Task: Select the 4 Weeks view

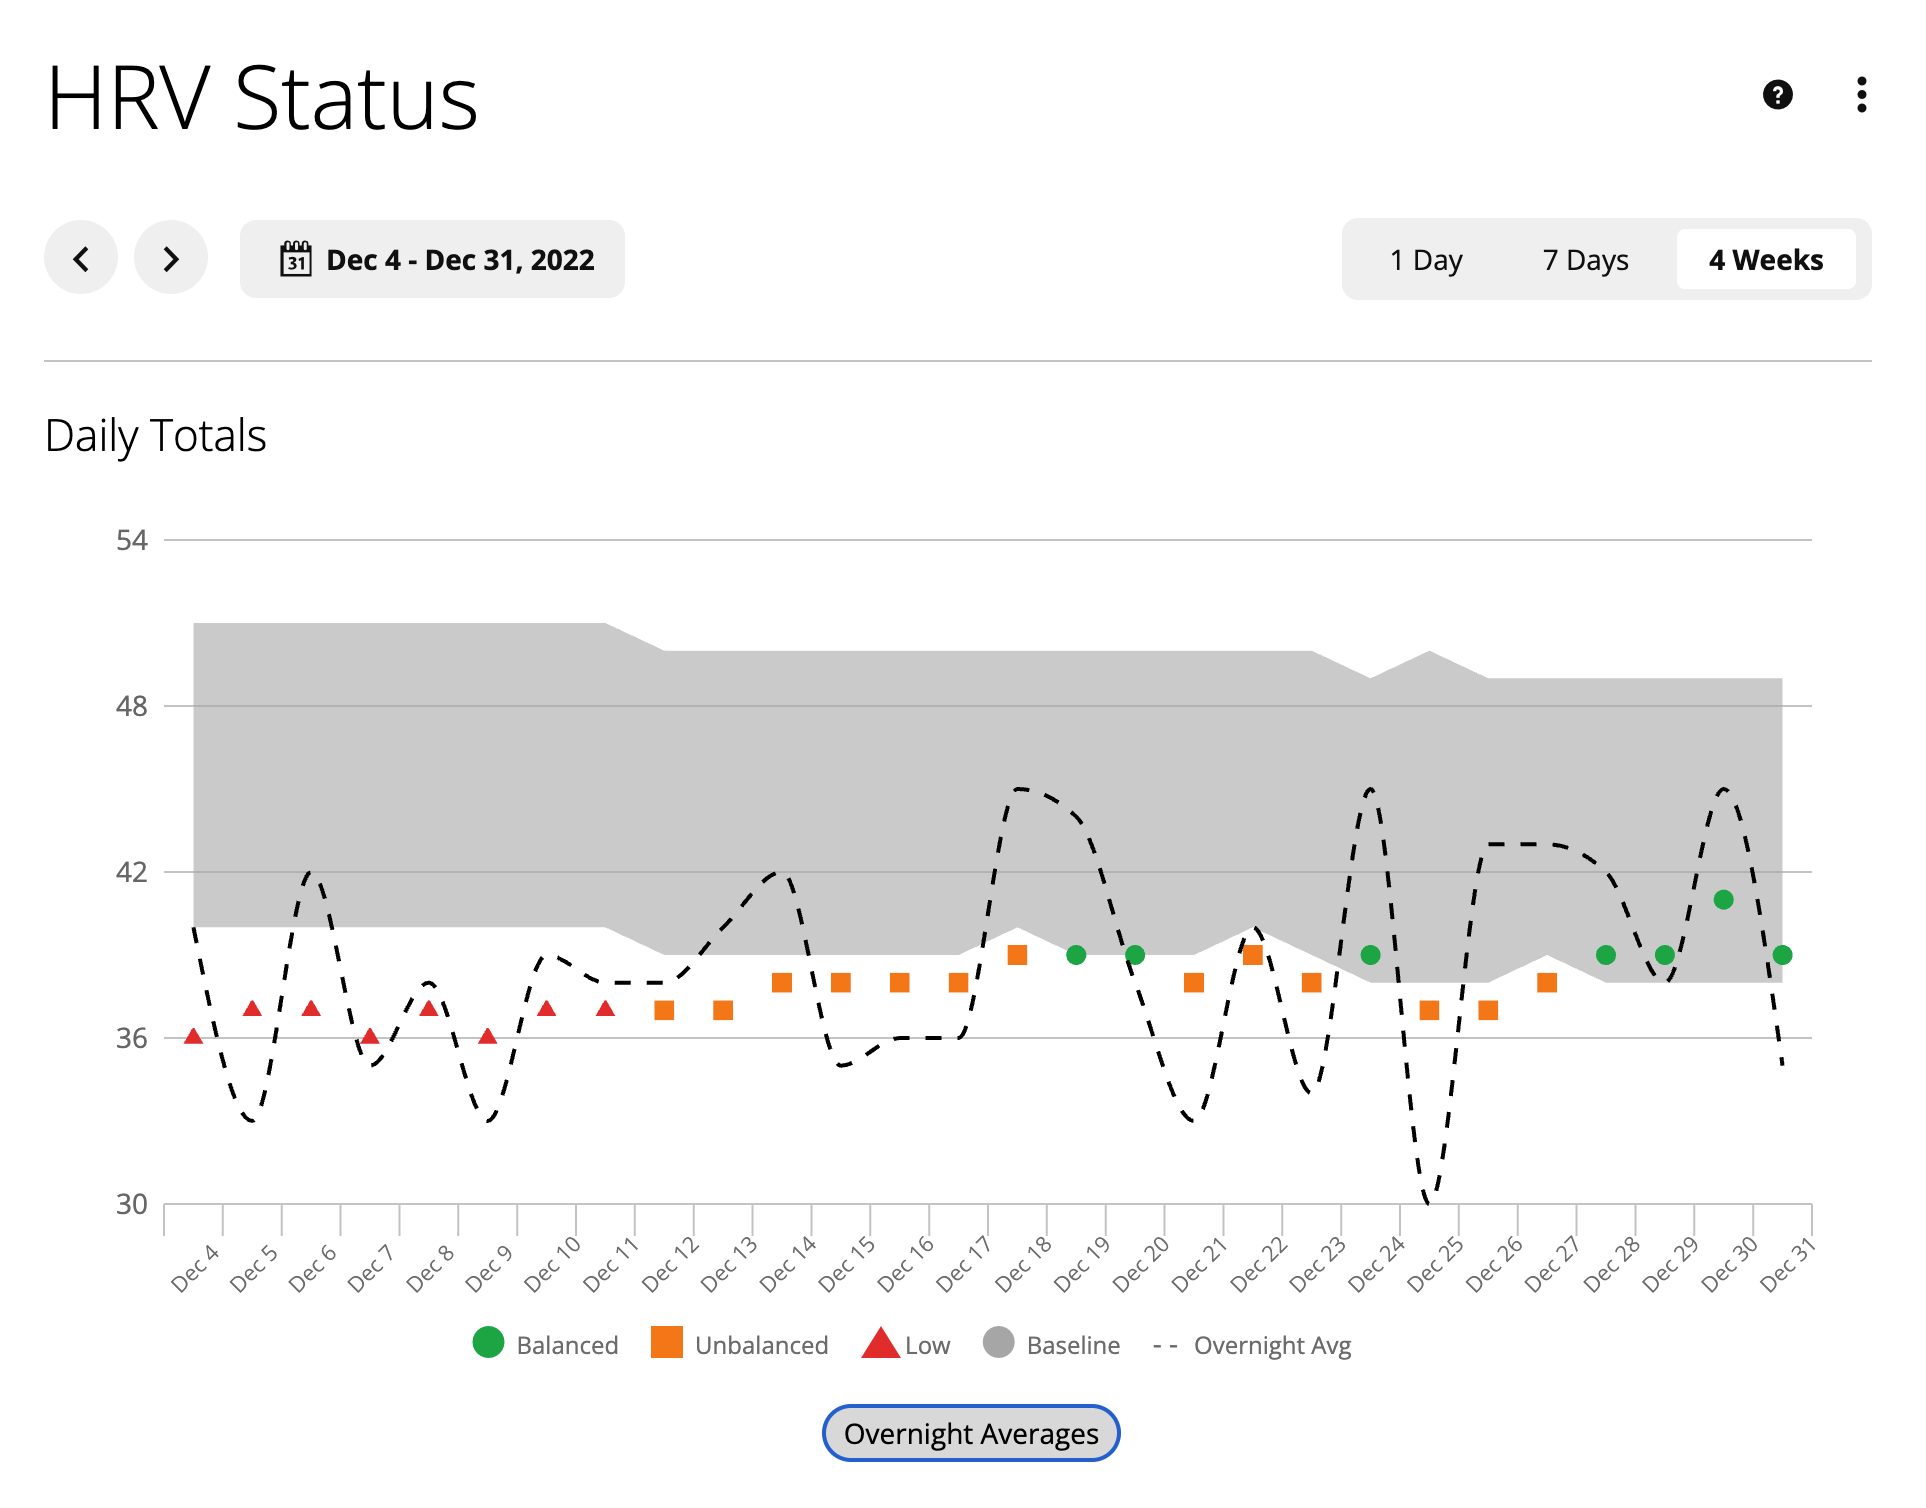Action: coord(1765,260)
